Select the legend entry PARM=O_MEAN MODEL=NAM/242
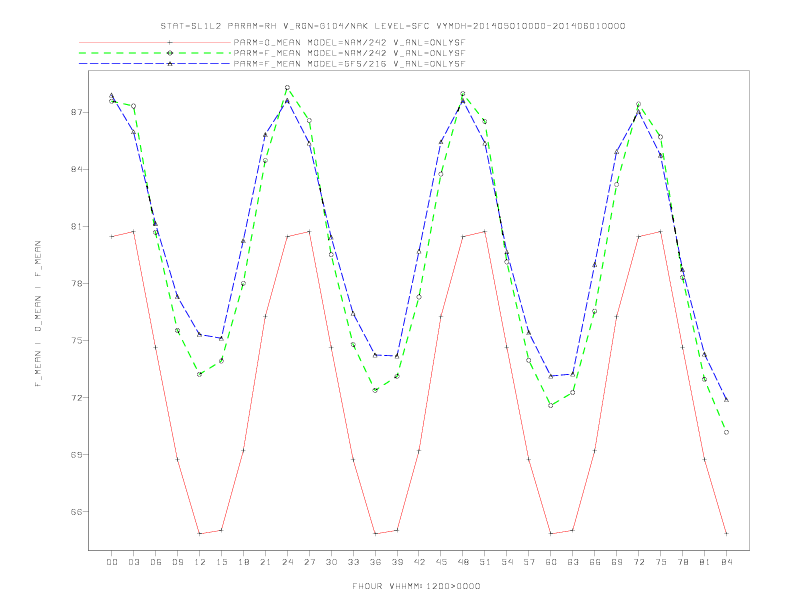The width and height of the screenshot is (792, 612). coord(349,42)
